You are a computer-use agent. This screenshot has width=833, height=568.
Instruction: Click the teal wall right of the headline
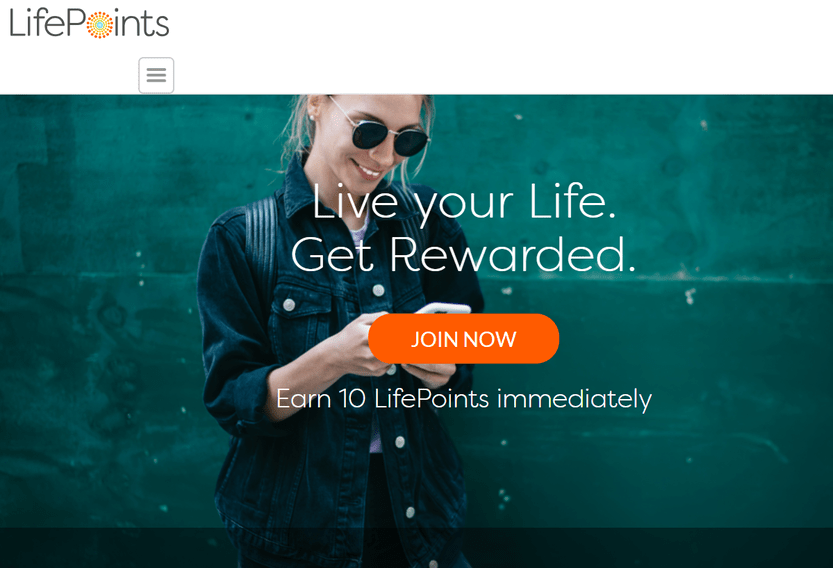pos(733,223)
